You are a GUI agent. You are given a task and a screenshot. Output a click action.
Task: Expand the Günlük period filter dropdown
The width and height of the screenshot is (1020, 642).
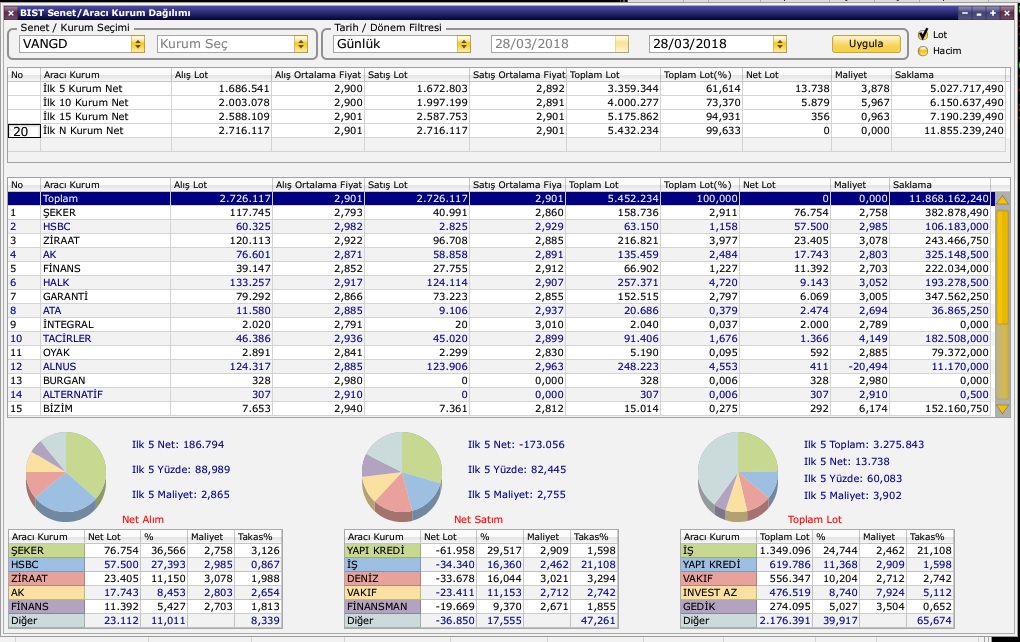[463, 44]
